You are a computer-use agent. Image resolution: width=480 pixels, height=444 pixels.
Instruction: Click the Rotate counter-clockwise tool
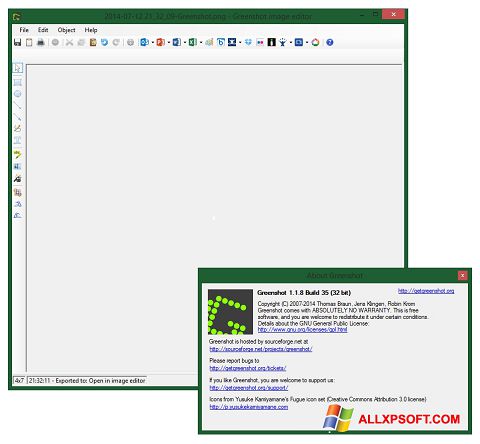(18, 215)
